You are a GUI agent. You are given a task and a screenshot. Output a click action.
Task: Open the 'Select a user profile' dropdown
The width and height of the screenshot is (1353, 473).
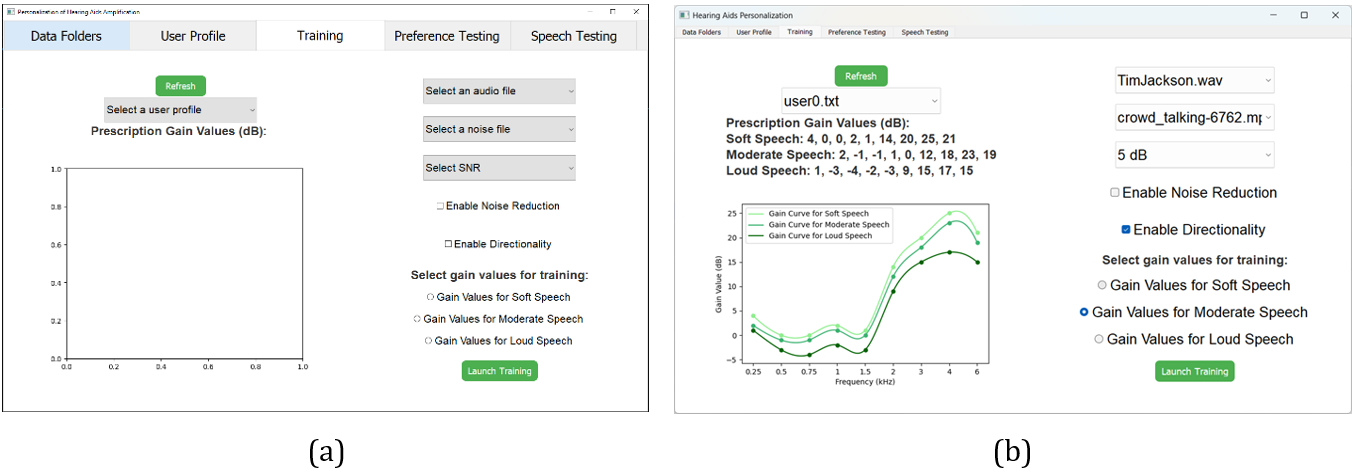(180, 109)
